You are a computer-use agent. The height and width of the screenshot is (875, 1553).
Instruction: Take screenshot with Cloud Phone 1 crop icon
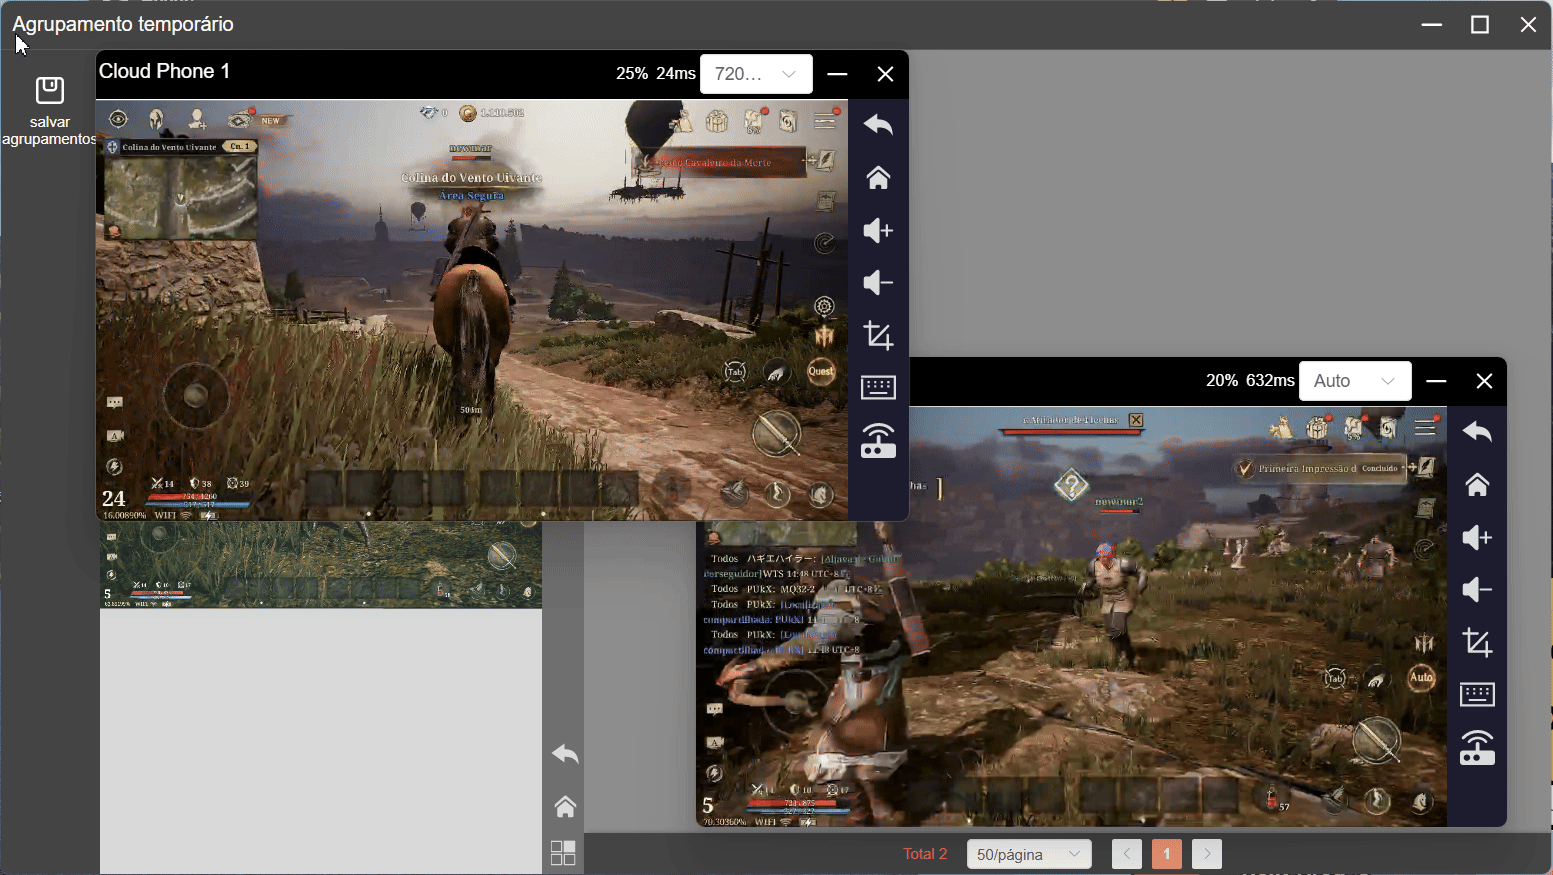point(878,335)
